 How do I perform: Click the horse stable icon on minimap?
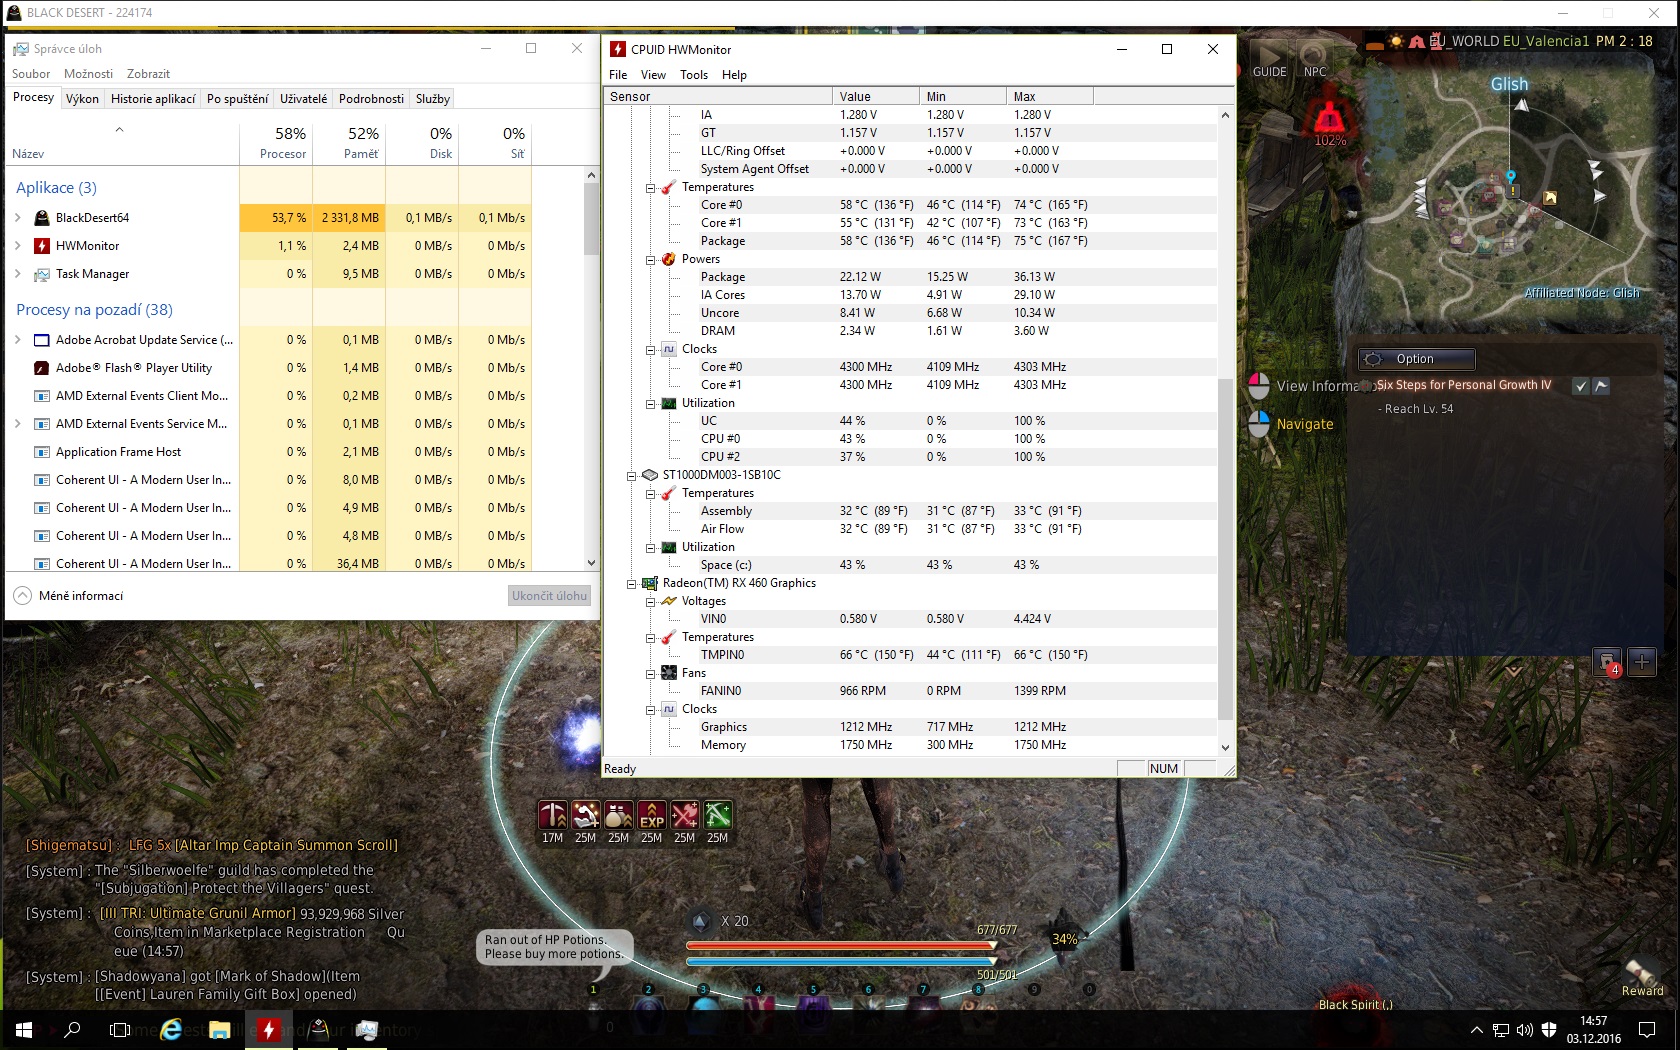[x=1550, y=197]
